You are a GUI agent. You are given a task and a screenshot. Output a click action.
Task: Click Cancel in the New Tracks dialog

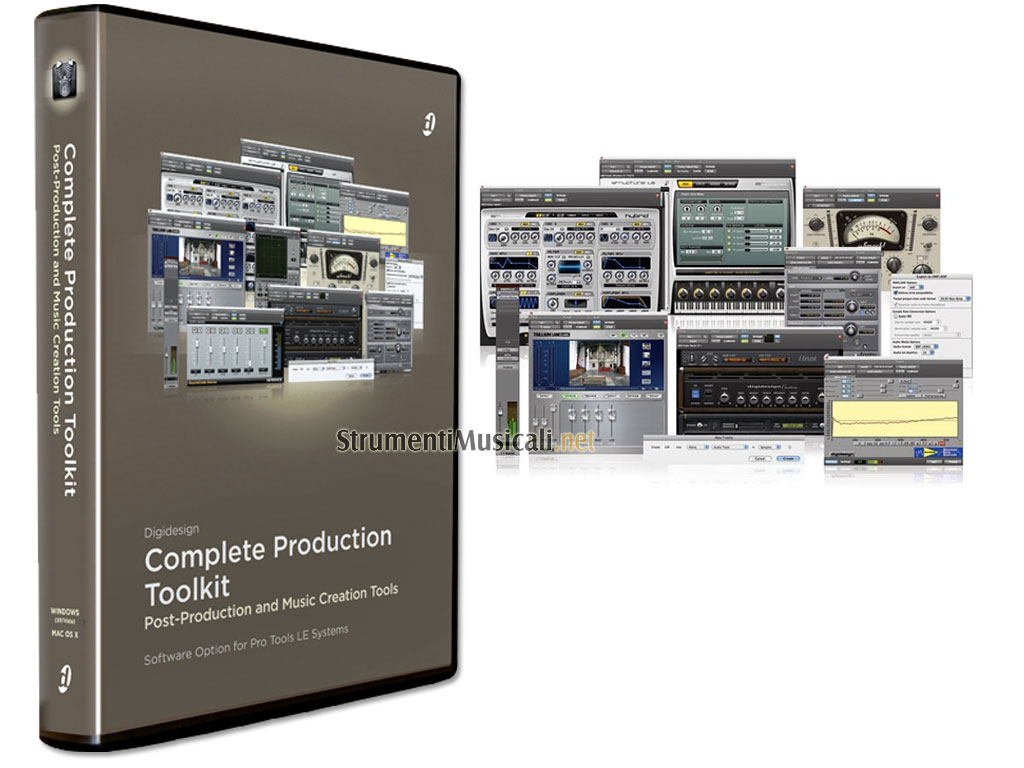(759, 457)
